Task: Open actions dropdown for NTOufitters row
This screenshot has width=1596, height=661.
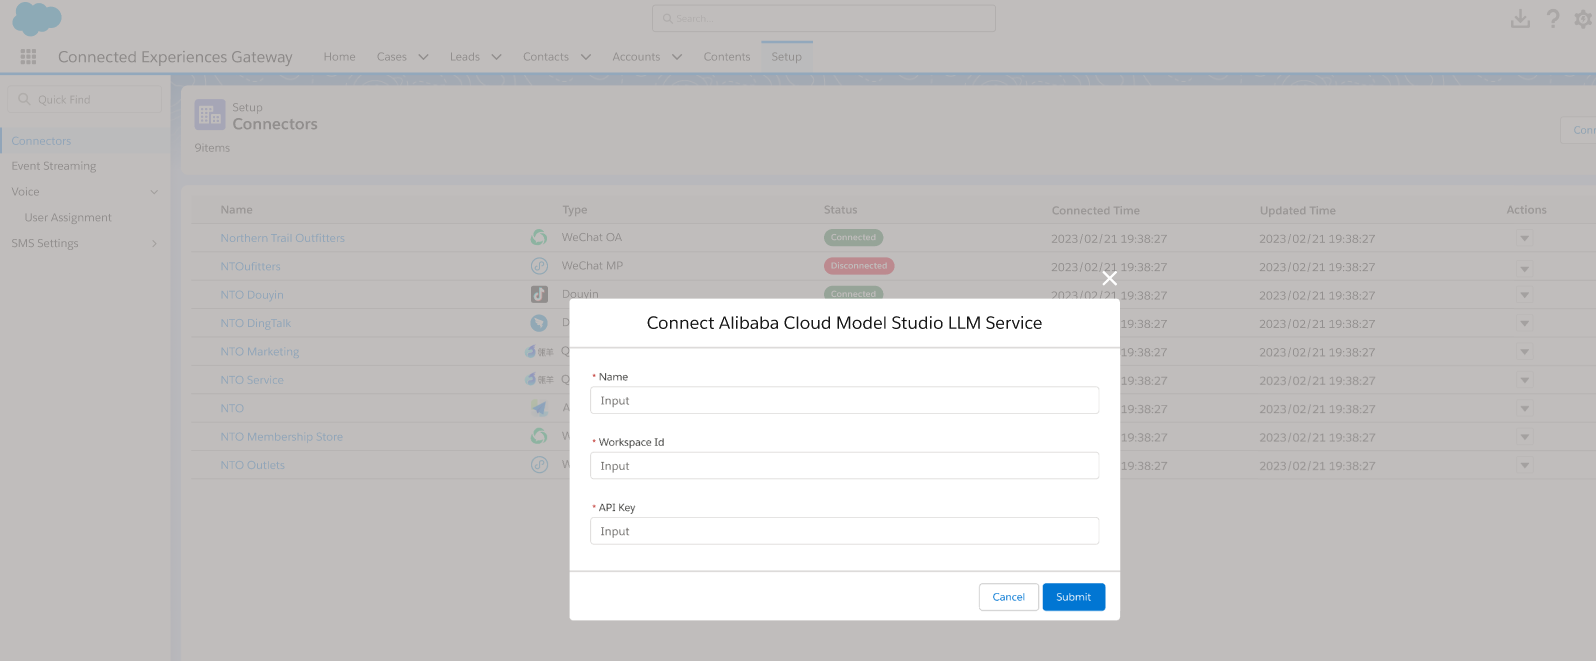Action: (1525, 267)
